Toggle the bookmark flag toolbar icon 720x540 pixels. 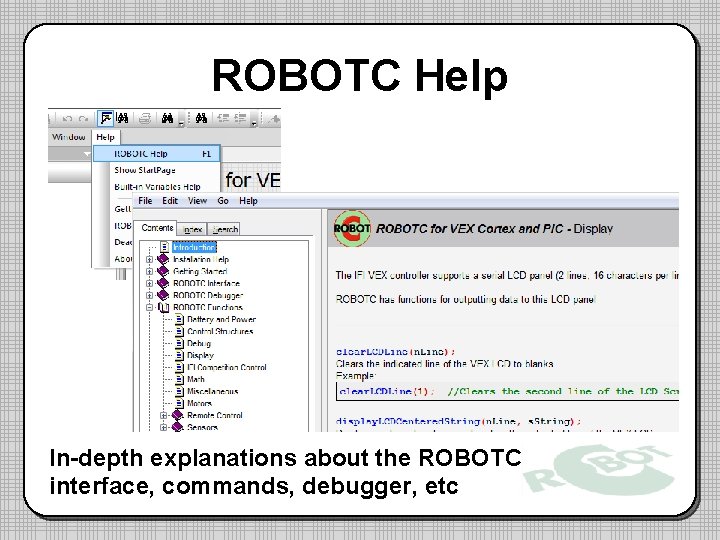106,118
